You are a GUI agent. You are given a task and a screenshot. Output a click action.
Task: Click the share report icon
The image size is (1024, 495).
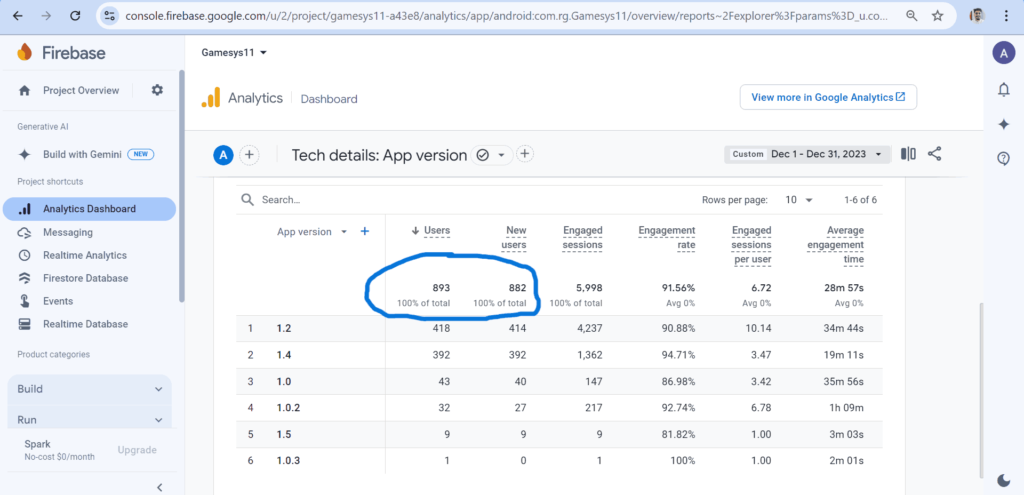pyautogui.click(x=935, y=154)
